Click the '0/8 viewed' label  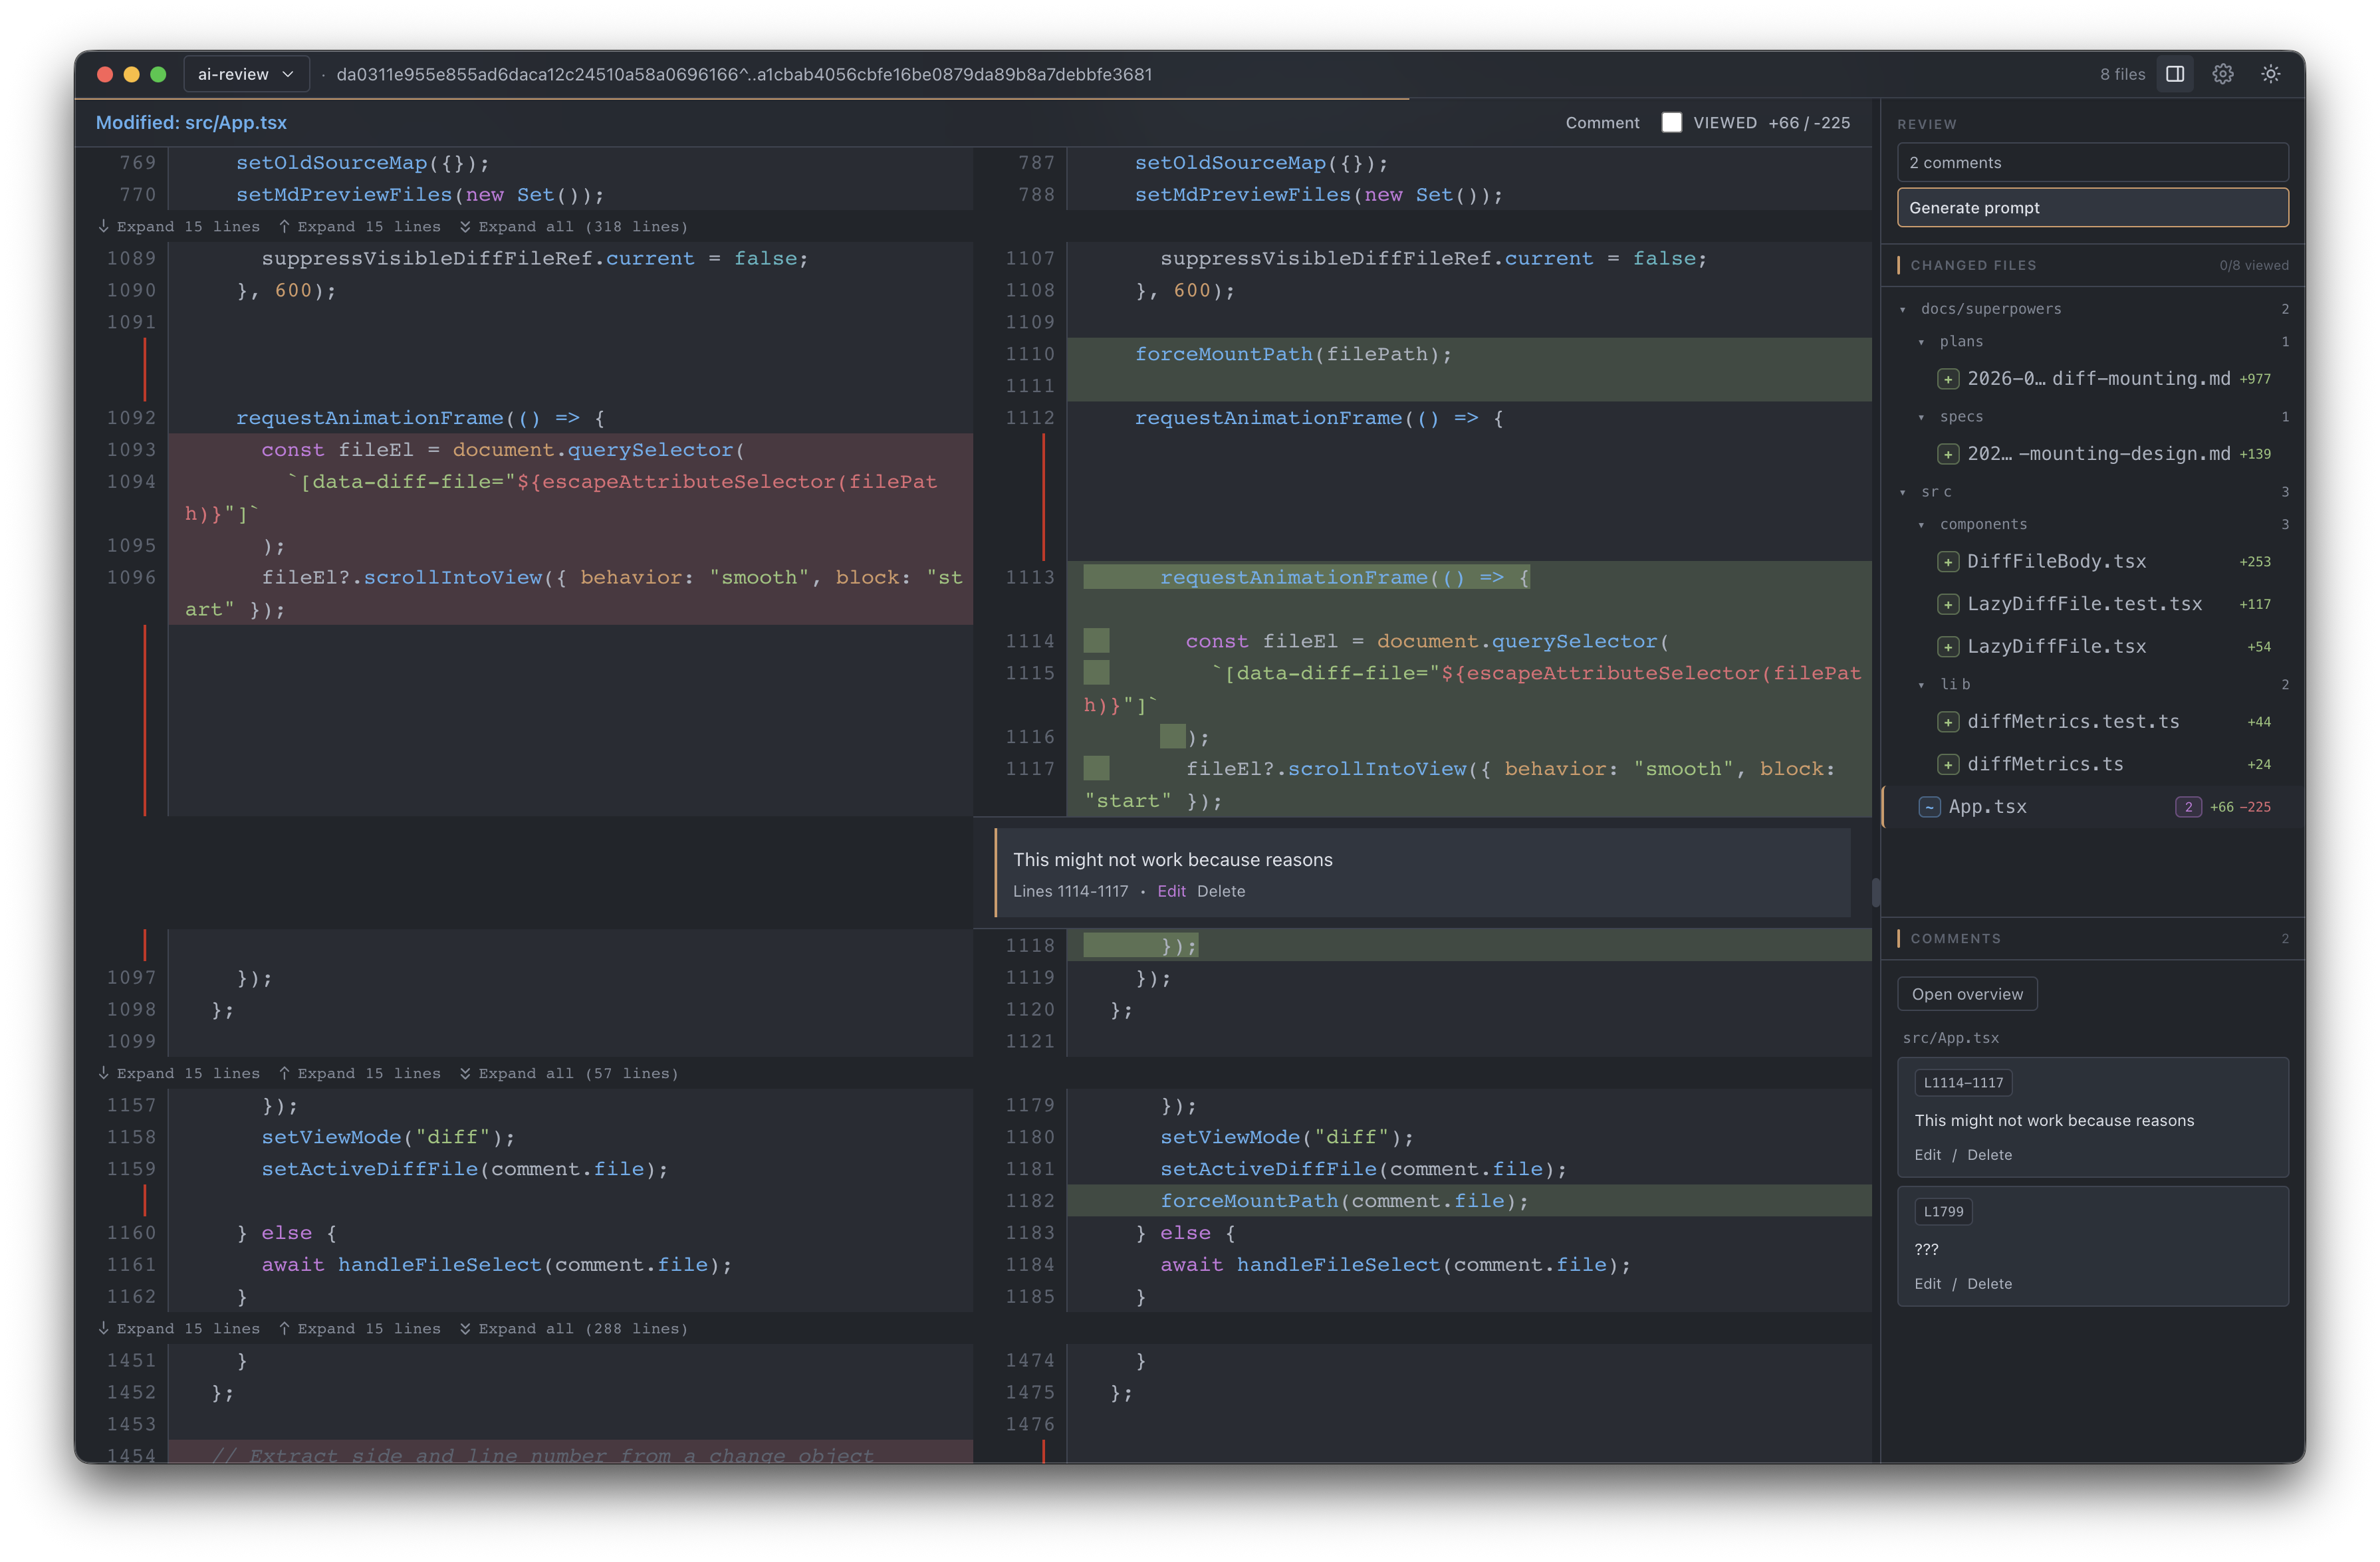pos(2253,266)
